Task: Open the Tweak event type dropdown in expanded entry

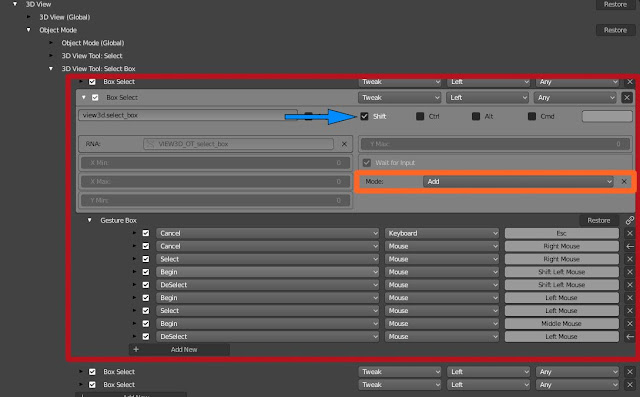Action: click(400, 98)
